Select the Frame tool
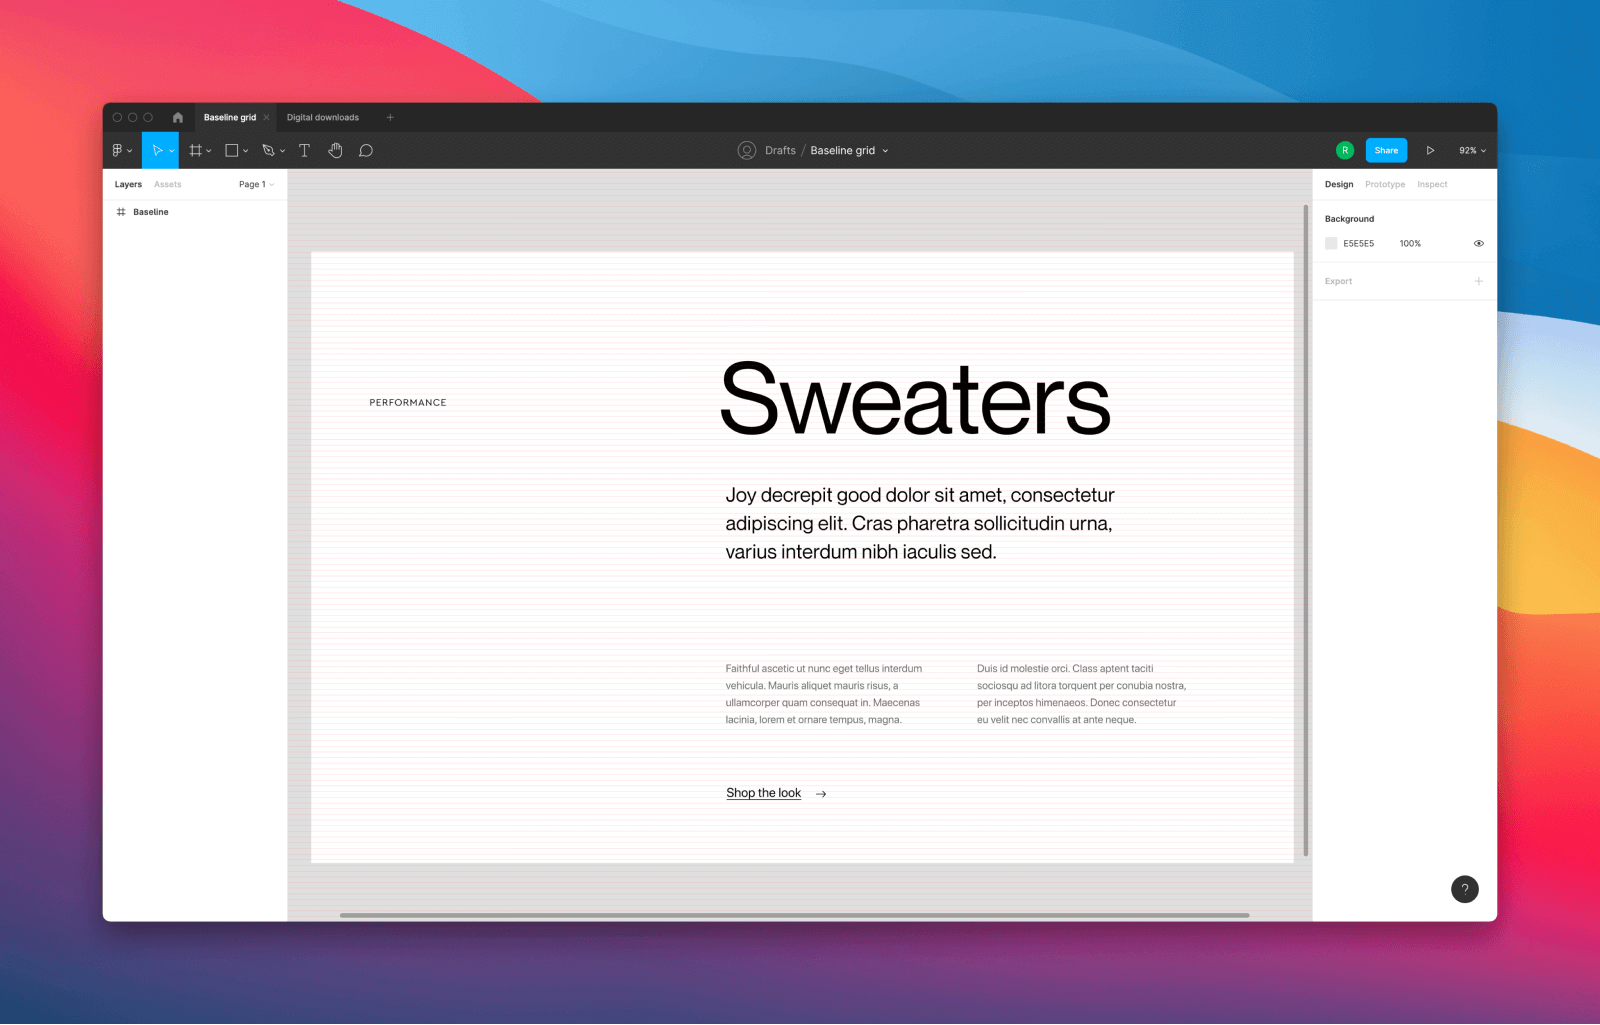This screenshot has width=1600, height=1025. pos(196,150)
